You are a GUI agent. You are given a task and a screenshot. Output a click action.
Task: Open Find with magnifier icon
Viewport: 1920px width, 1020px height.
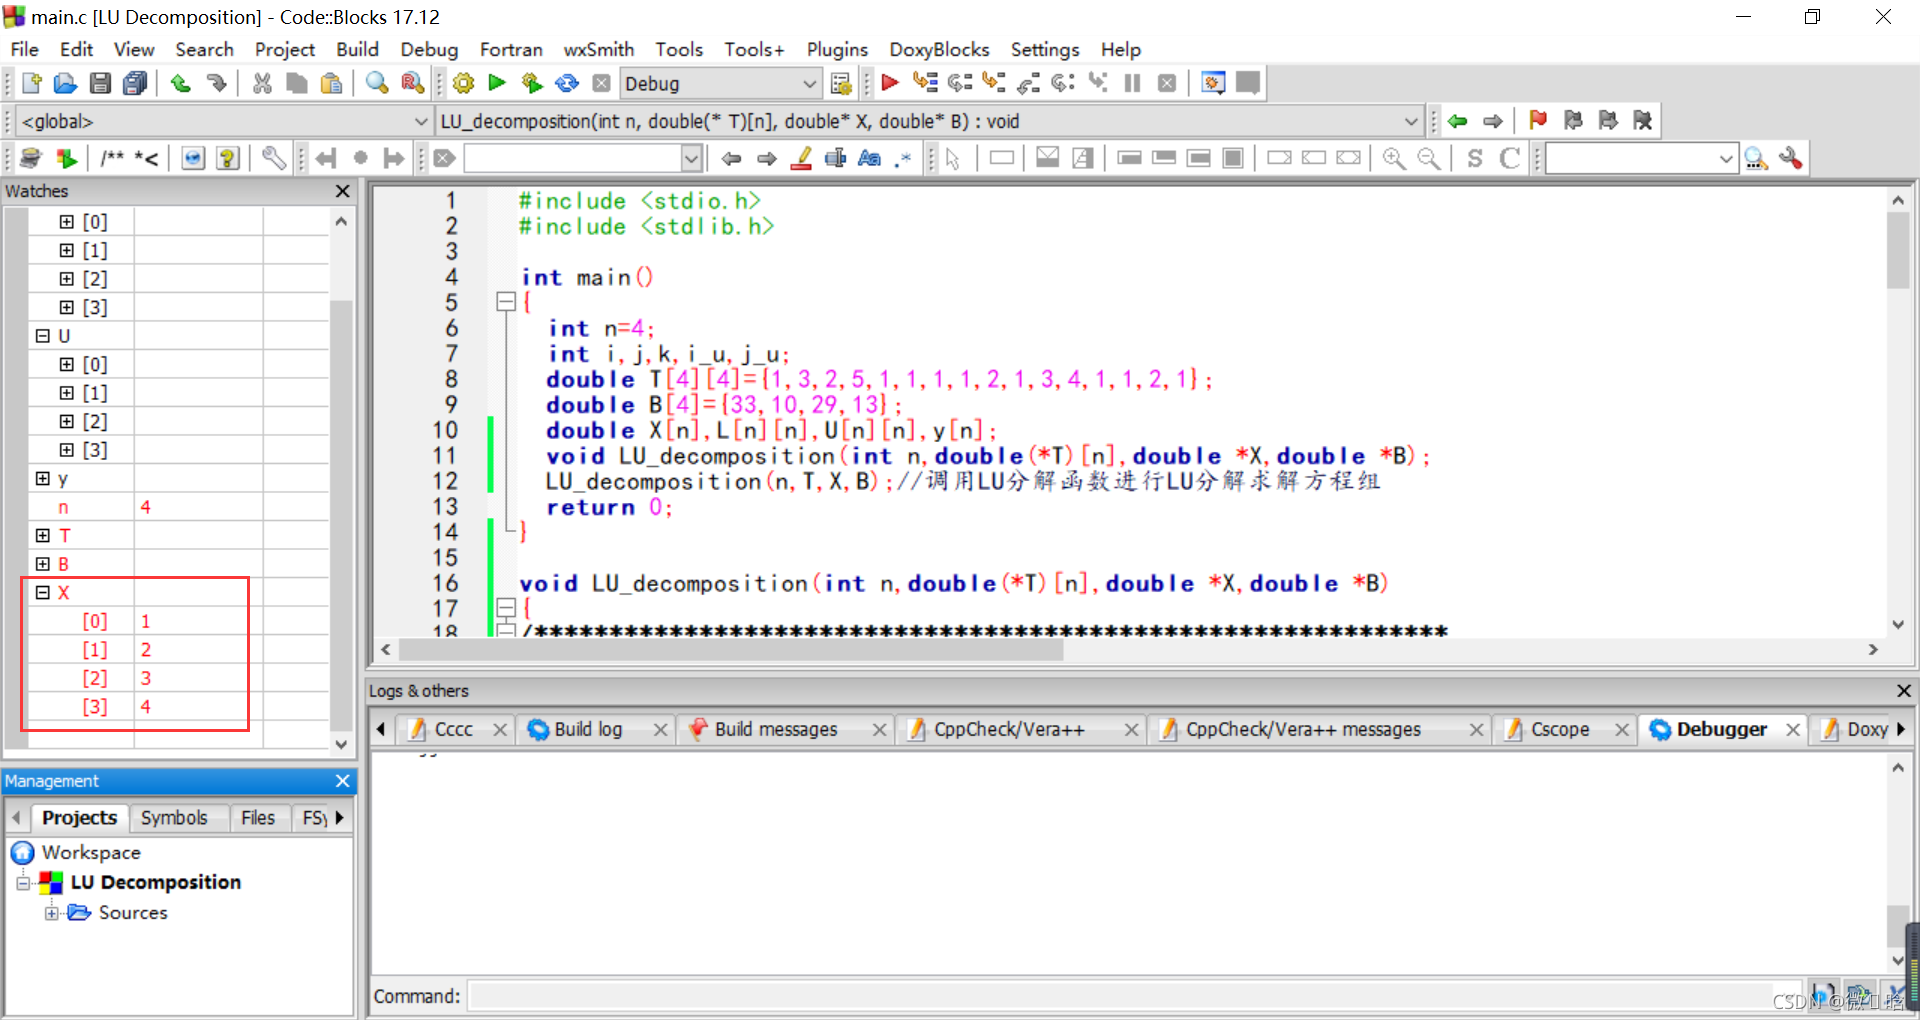[x=377, y=83]
